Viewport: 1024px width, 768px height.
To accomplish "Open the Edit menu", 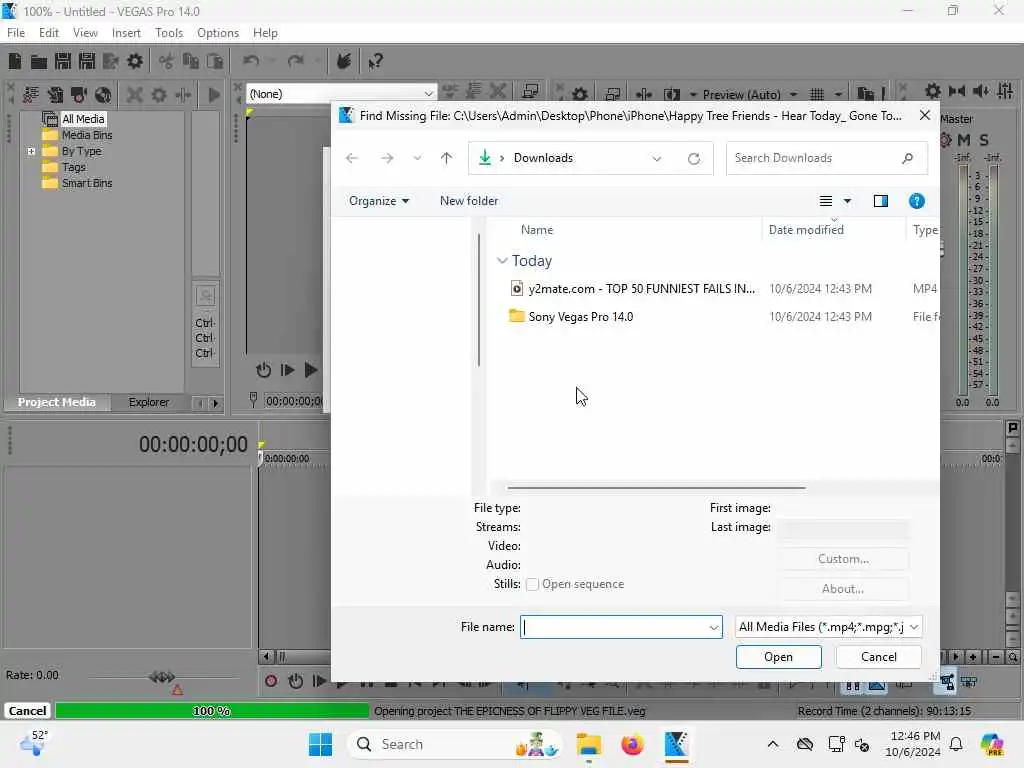I will pyautogui.click(x=48, y=33).
